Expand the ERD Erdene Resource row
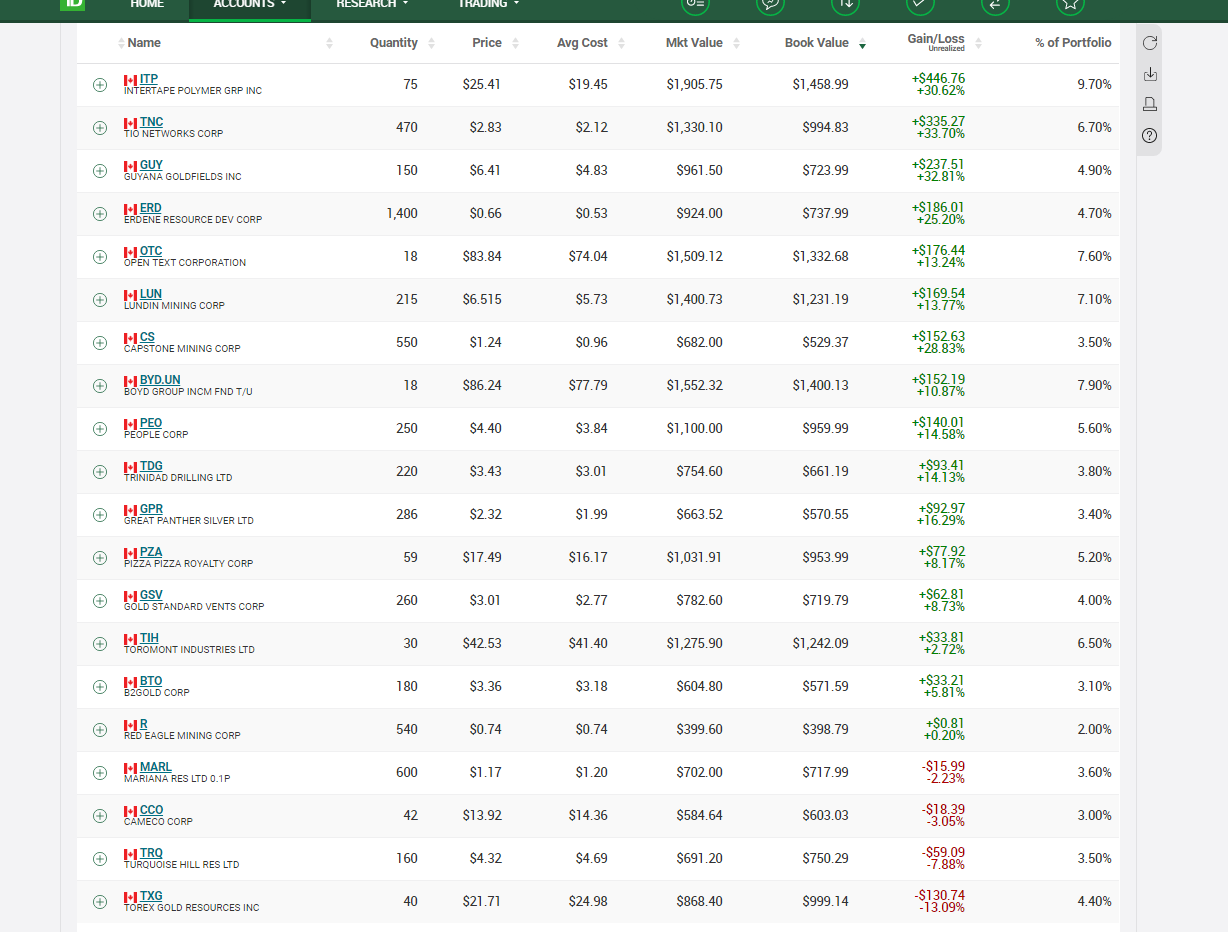This screenshot has width=1228, height=932. point(100,214)
